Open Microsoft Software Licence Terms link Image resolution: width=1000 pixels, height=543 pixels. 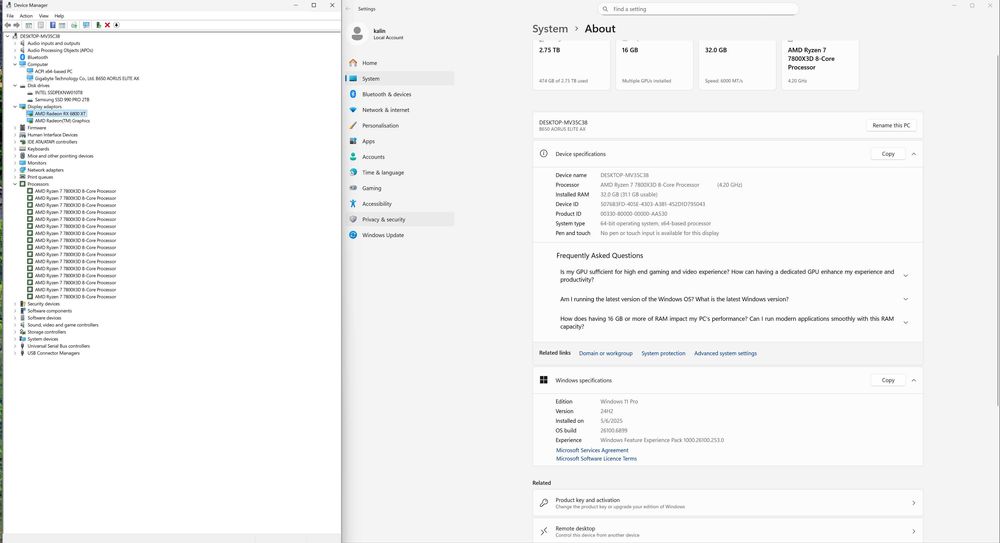(x=596, y=459)
